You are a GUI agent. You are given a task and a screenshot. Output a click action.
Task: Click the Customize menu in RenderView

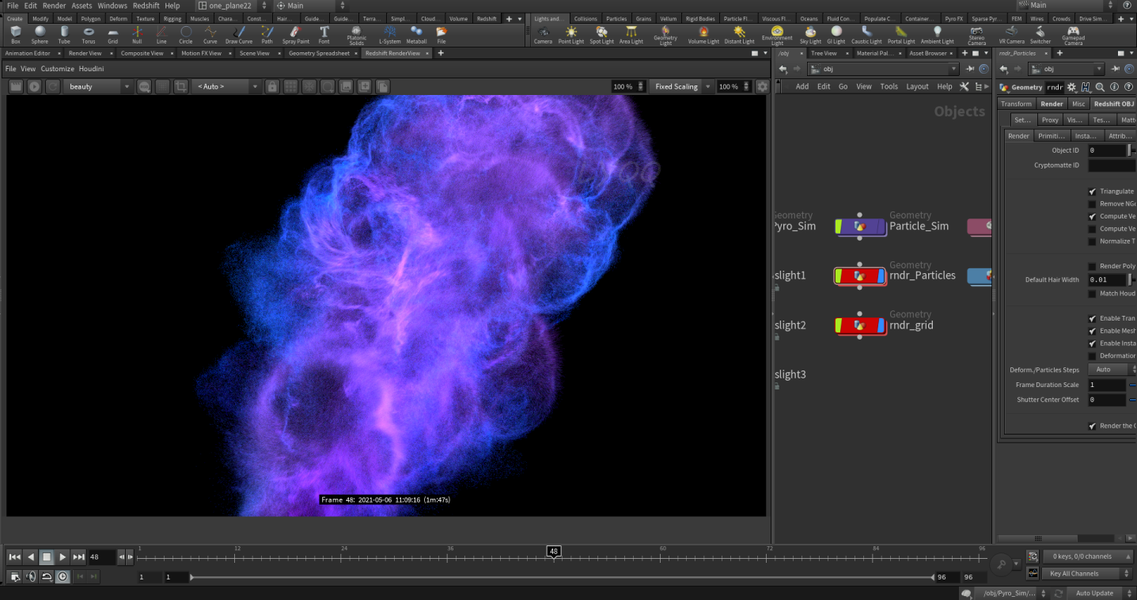(57, 69)
